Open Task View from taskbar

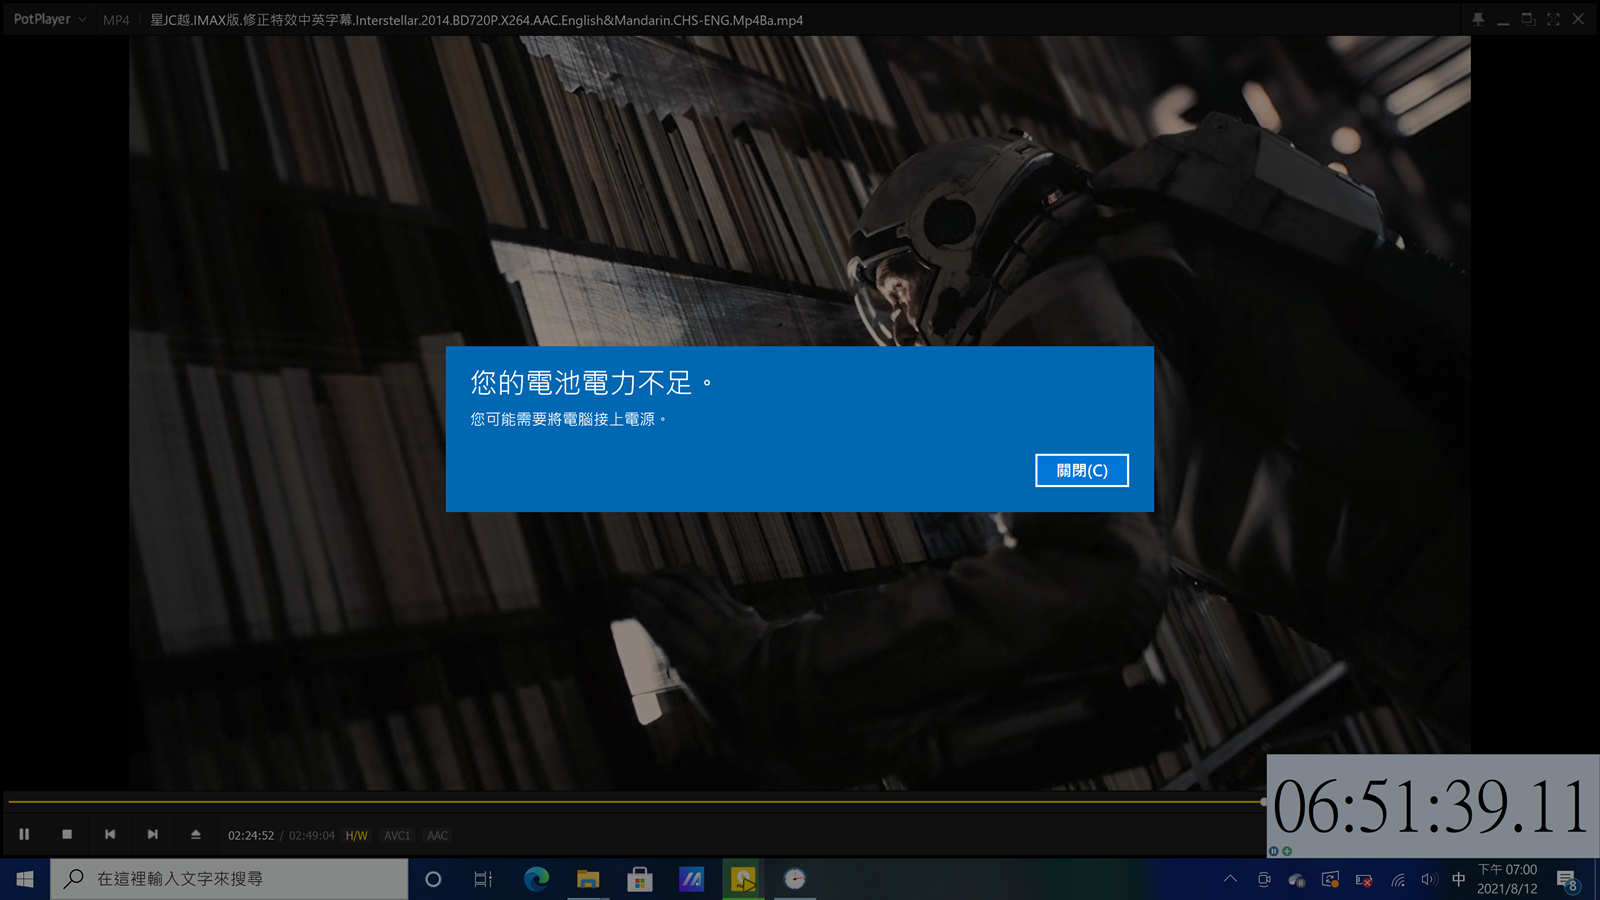(483, 879)
